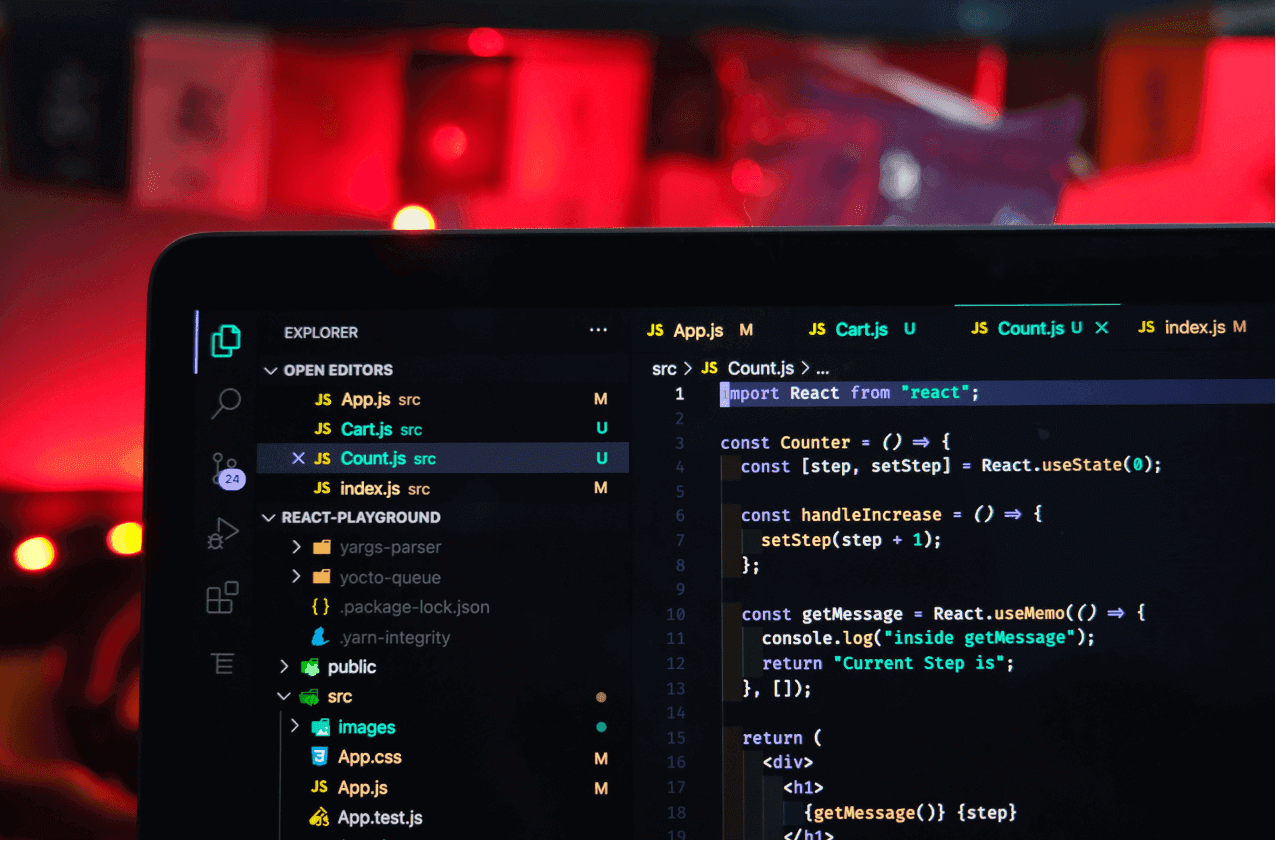Click the '{getMessage()} {step}' line

coord(911,813)
